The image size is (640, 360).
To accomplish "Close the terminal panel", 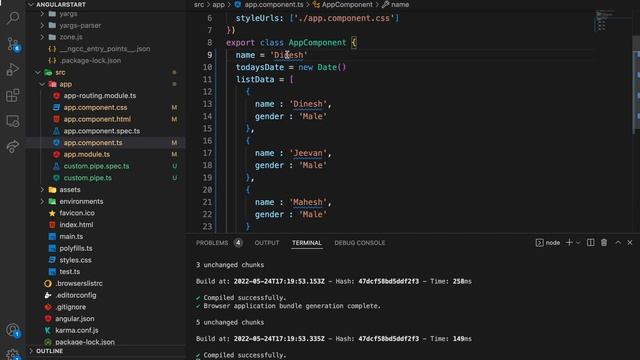I will pyautogui.click(x=630, y=242).
